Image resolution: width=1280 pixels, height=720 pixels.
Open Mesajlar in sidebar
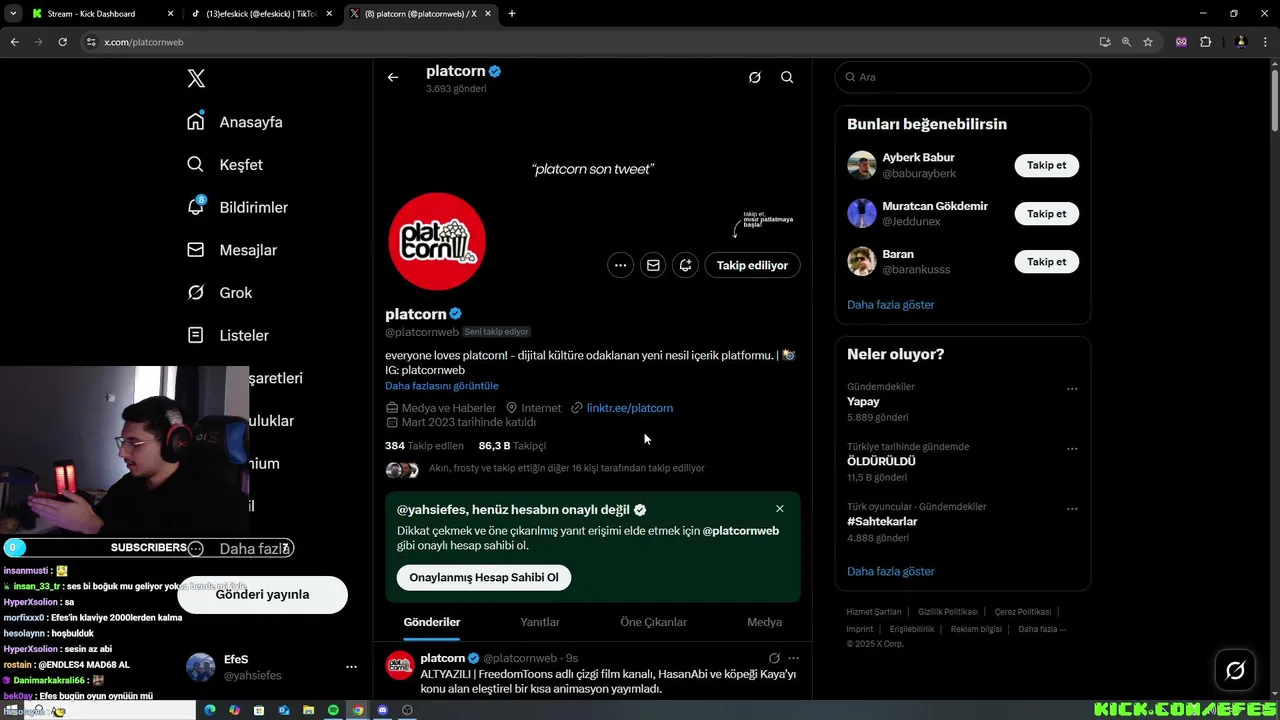[x=232, y=250]
